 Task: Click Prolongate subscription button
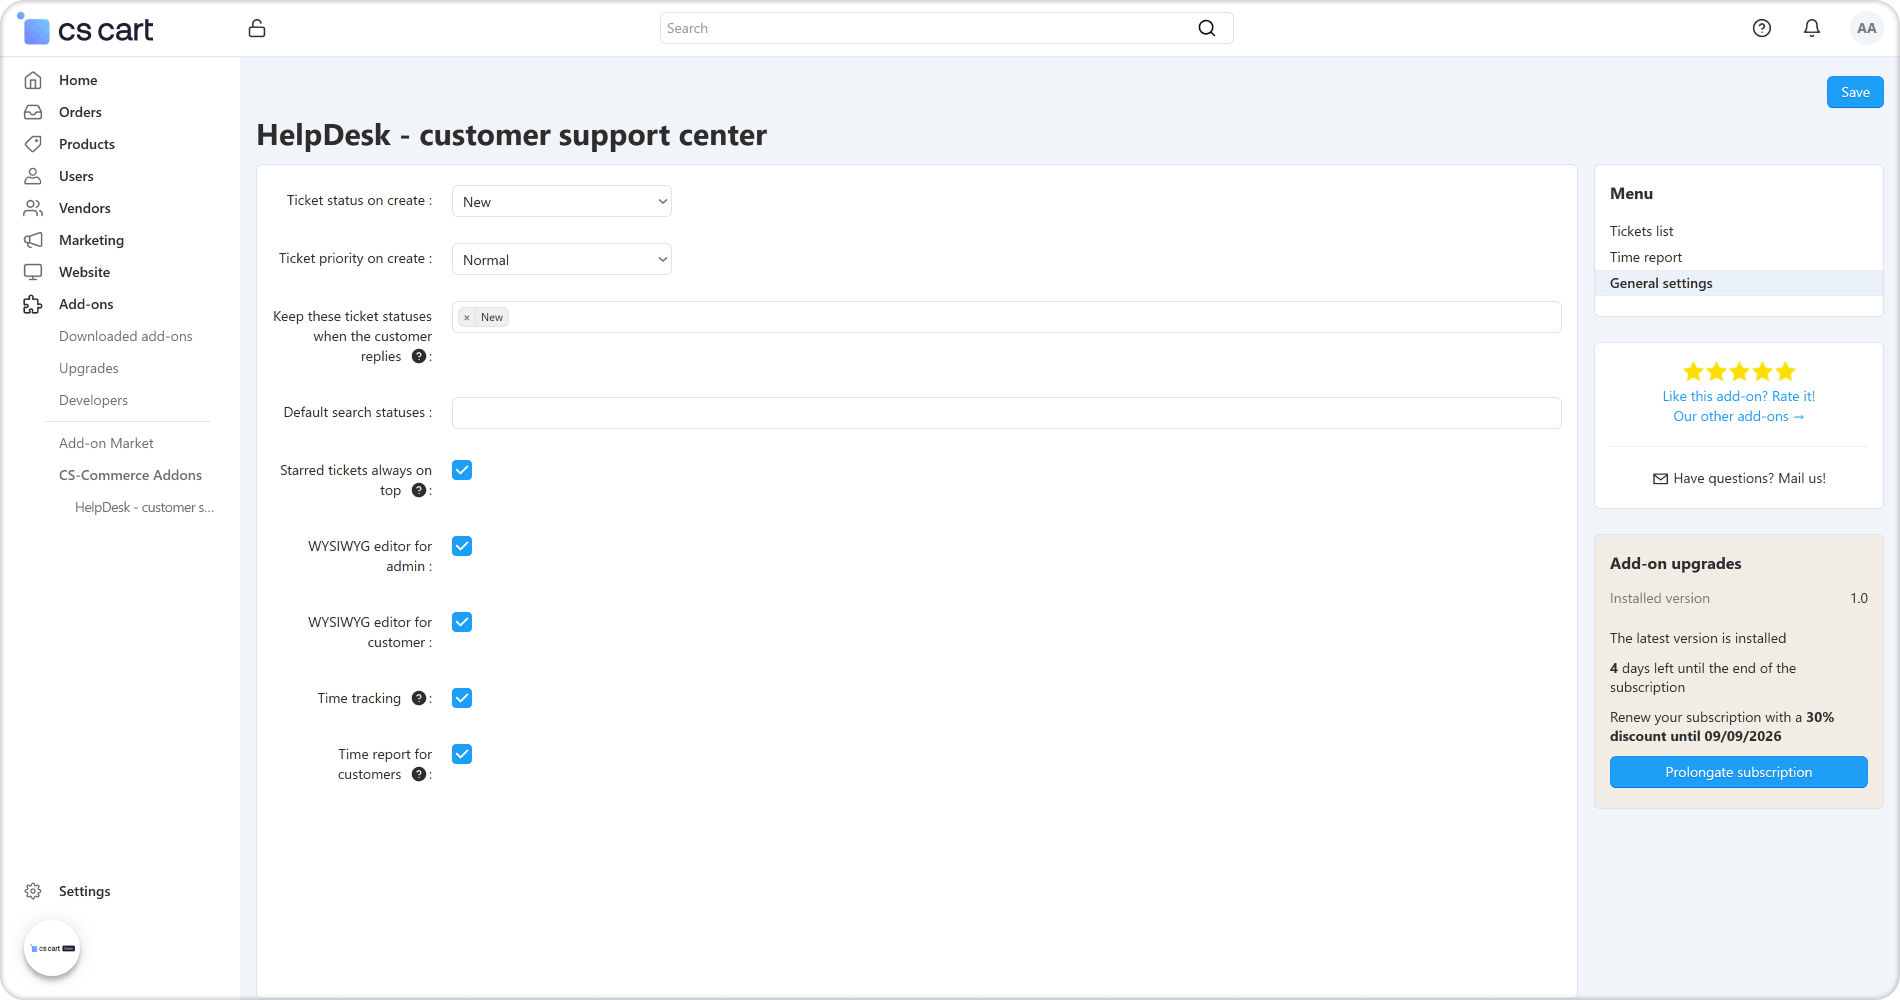[1739, 772]
